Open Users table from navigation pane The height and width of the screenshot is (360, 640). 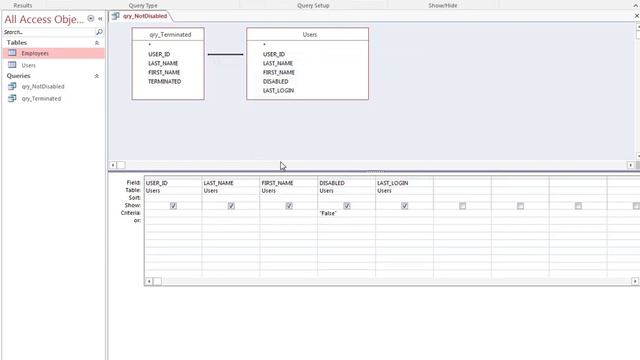coord(53,65)
